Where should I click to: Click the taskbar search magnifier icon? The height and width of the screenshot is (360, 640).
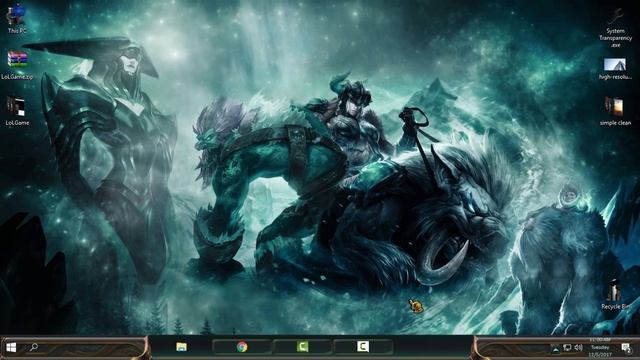34,347
